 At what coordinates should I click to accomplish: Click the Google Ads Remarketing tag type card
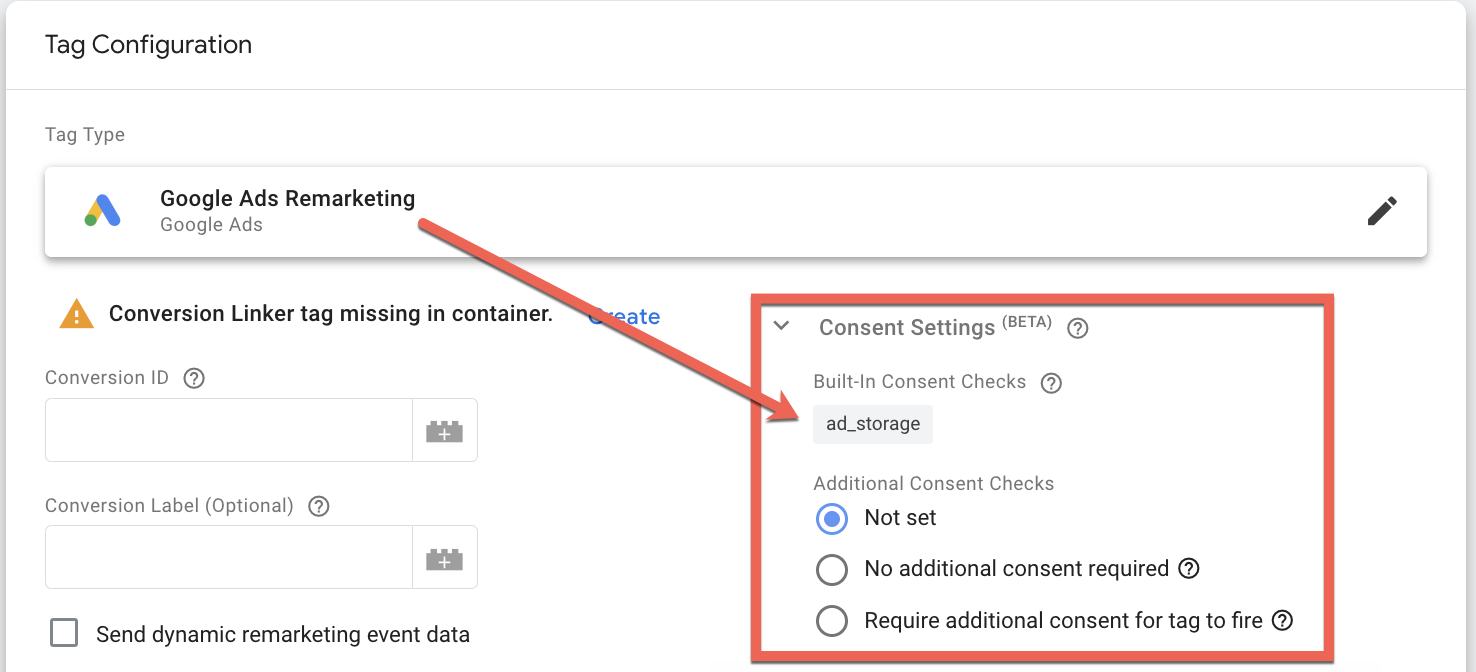736,211
